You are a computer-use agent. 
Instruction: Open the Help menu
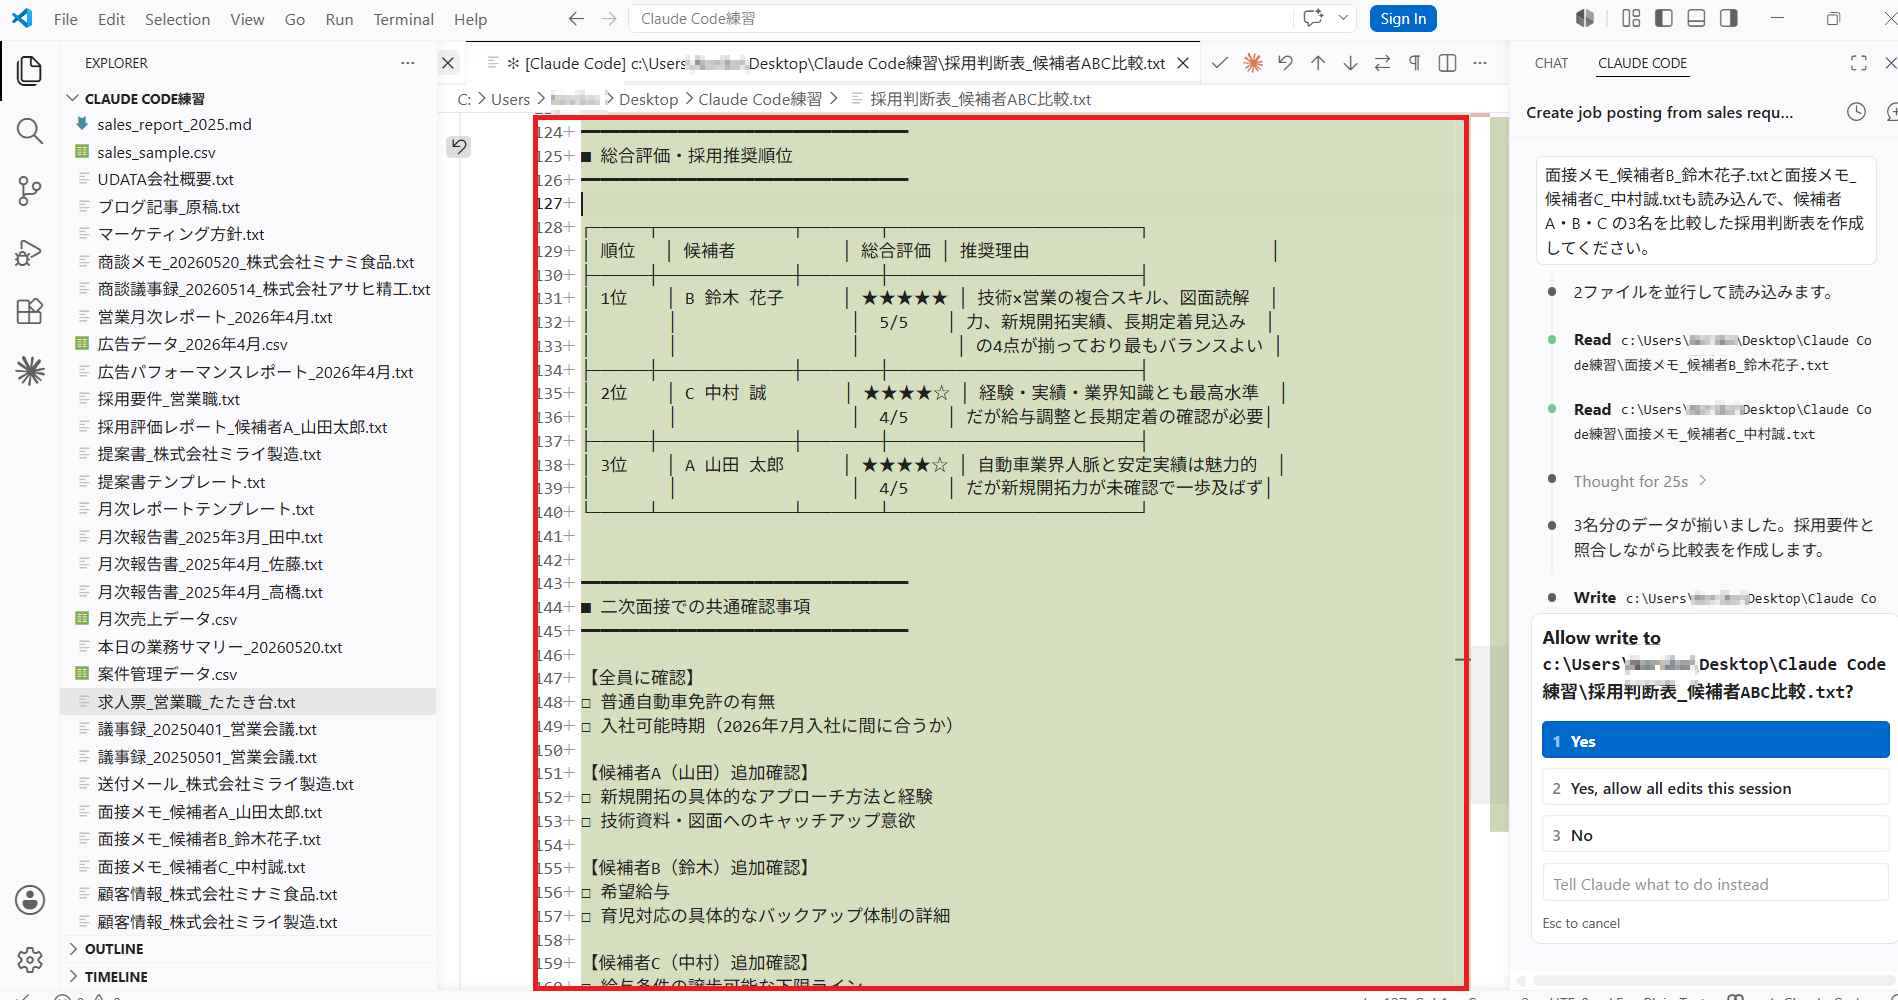coord(470,19)
